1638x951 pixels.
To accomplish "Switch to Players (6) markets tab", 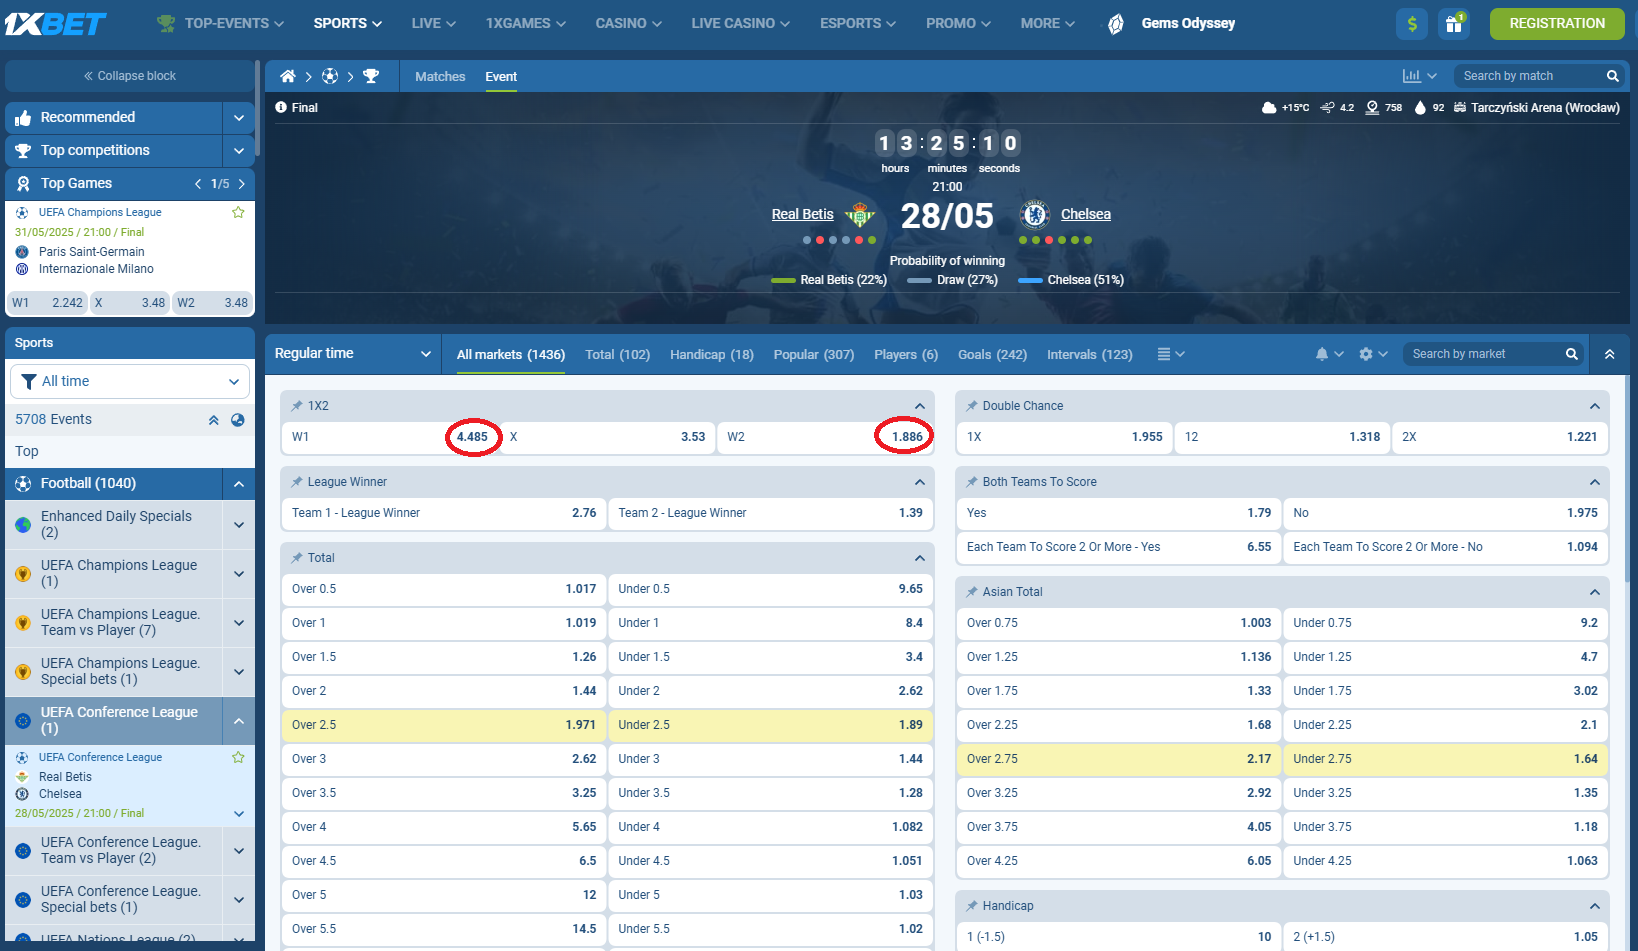I will (906, 354).
